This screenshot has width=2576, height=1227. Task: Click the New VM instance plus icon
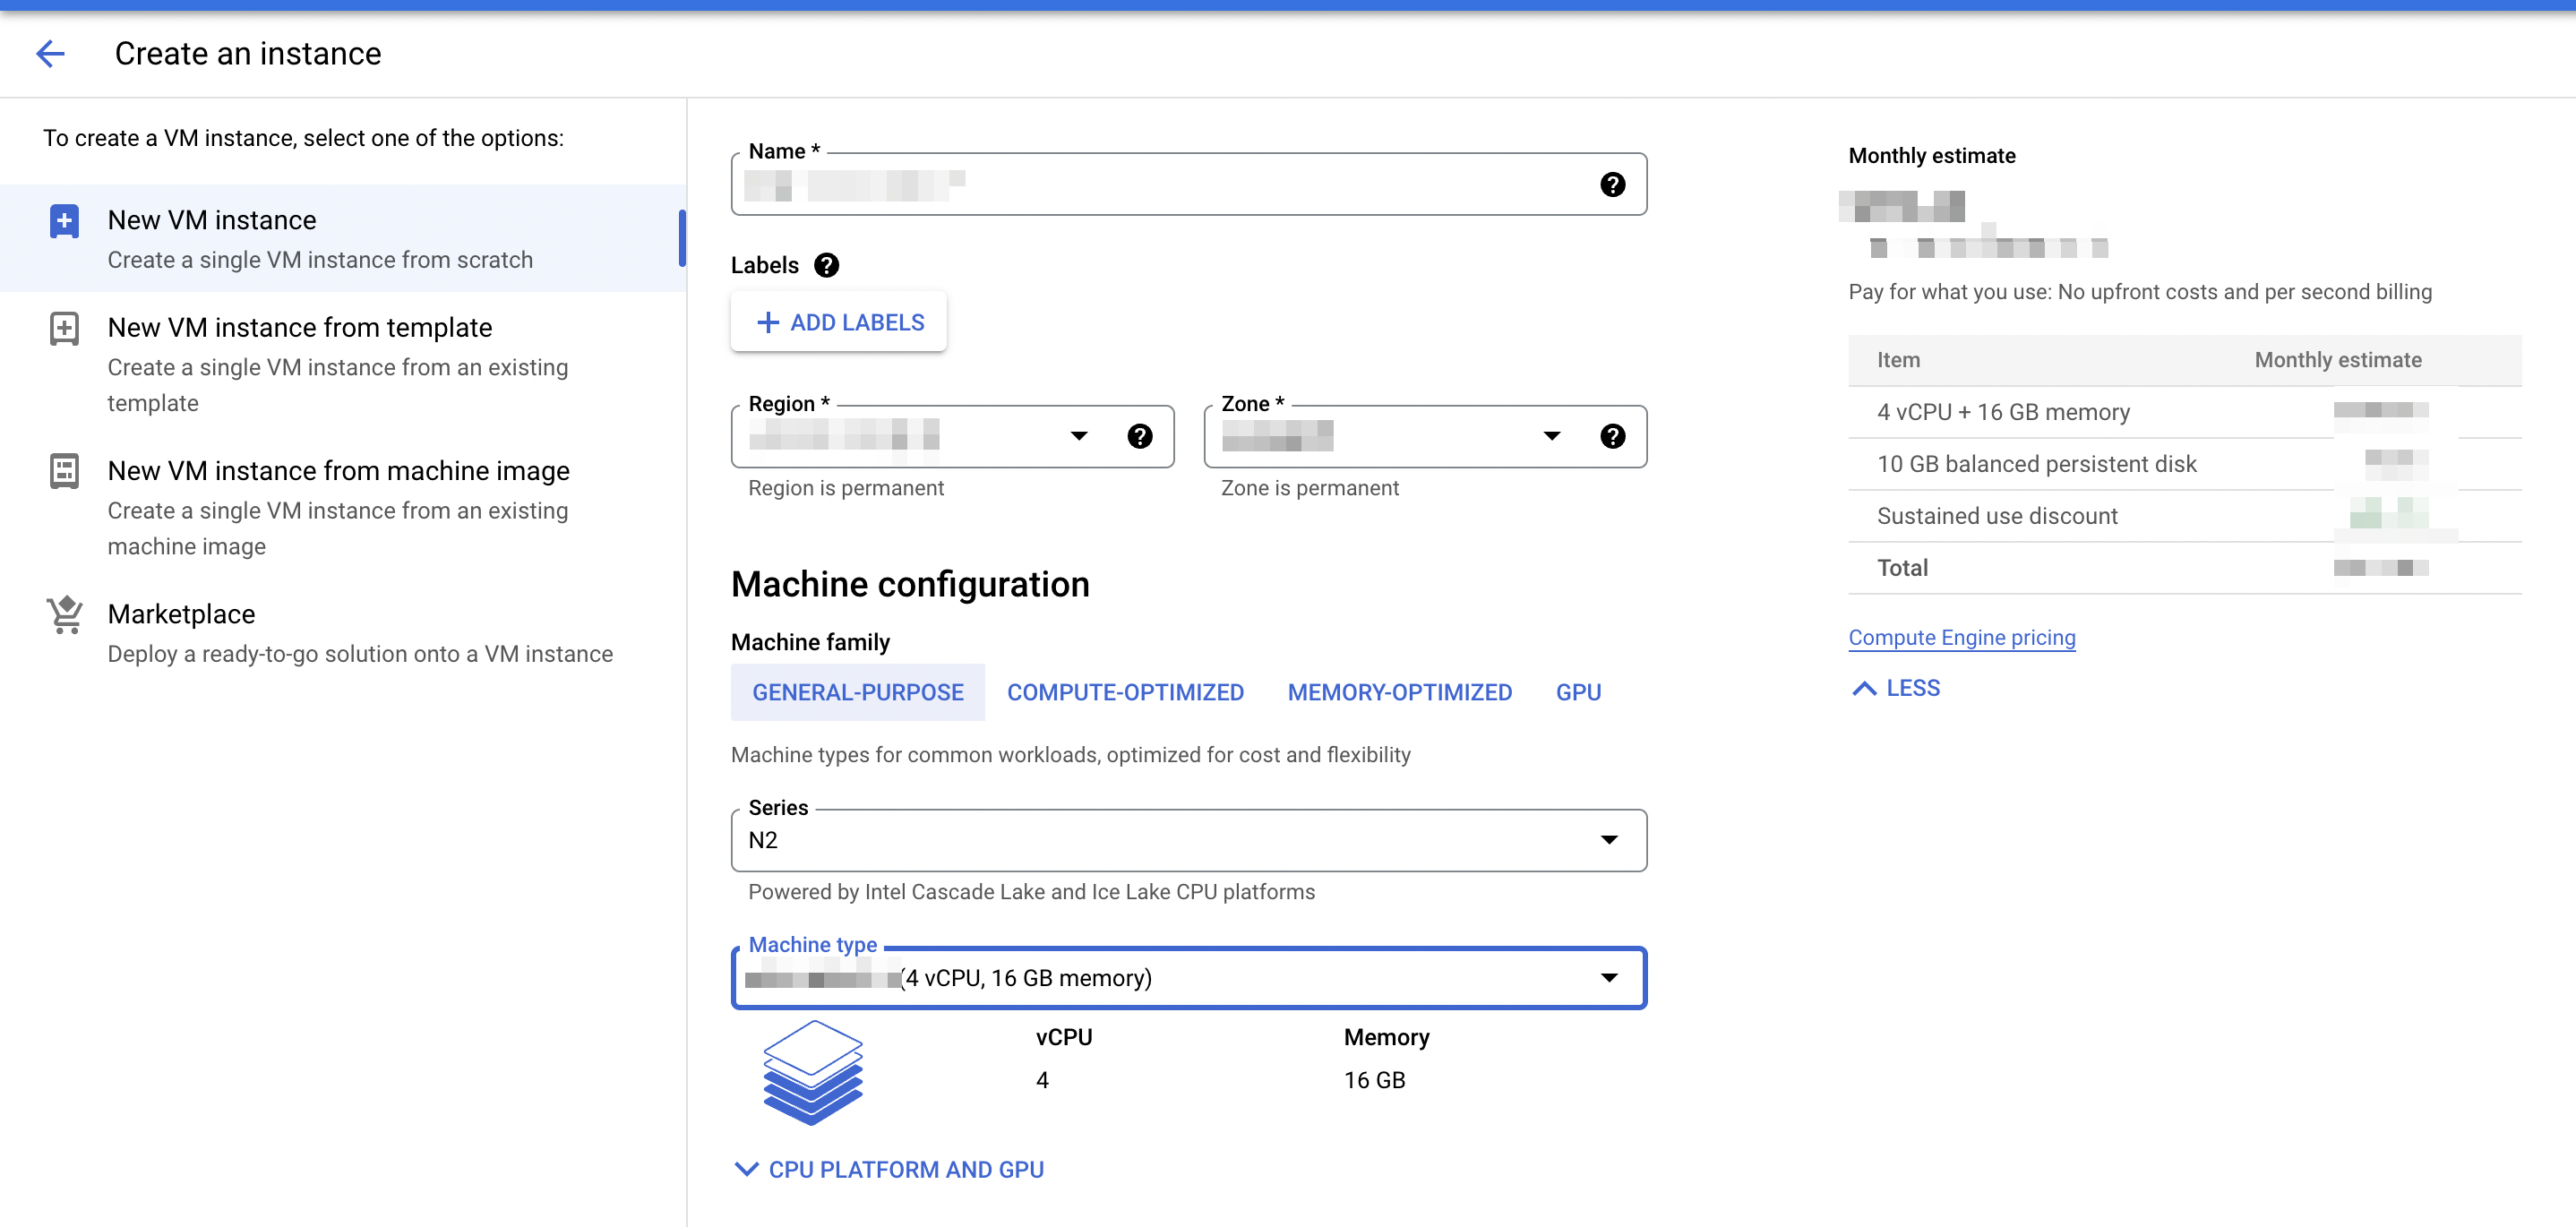coord(64,221)
